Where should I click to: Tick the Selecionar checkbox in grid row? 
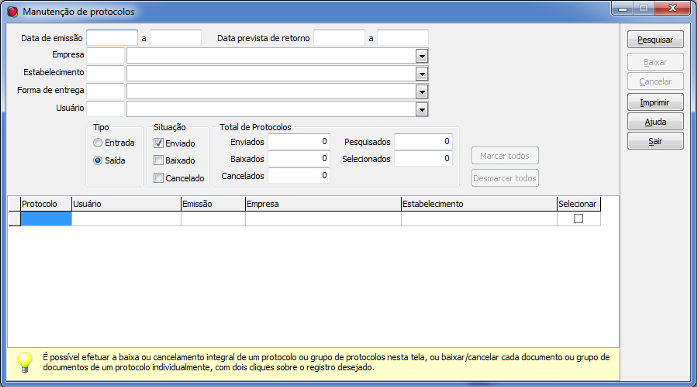[x=578, y=219]
